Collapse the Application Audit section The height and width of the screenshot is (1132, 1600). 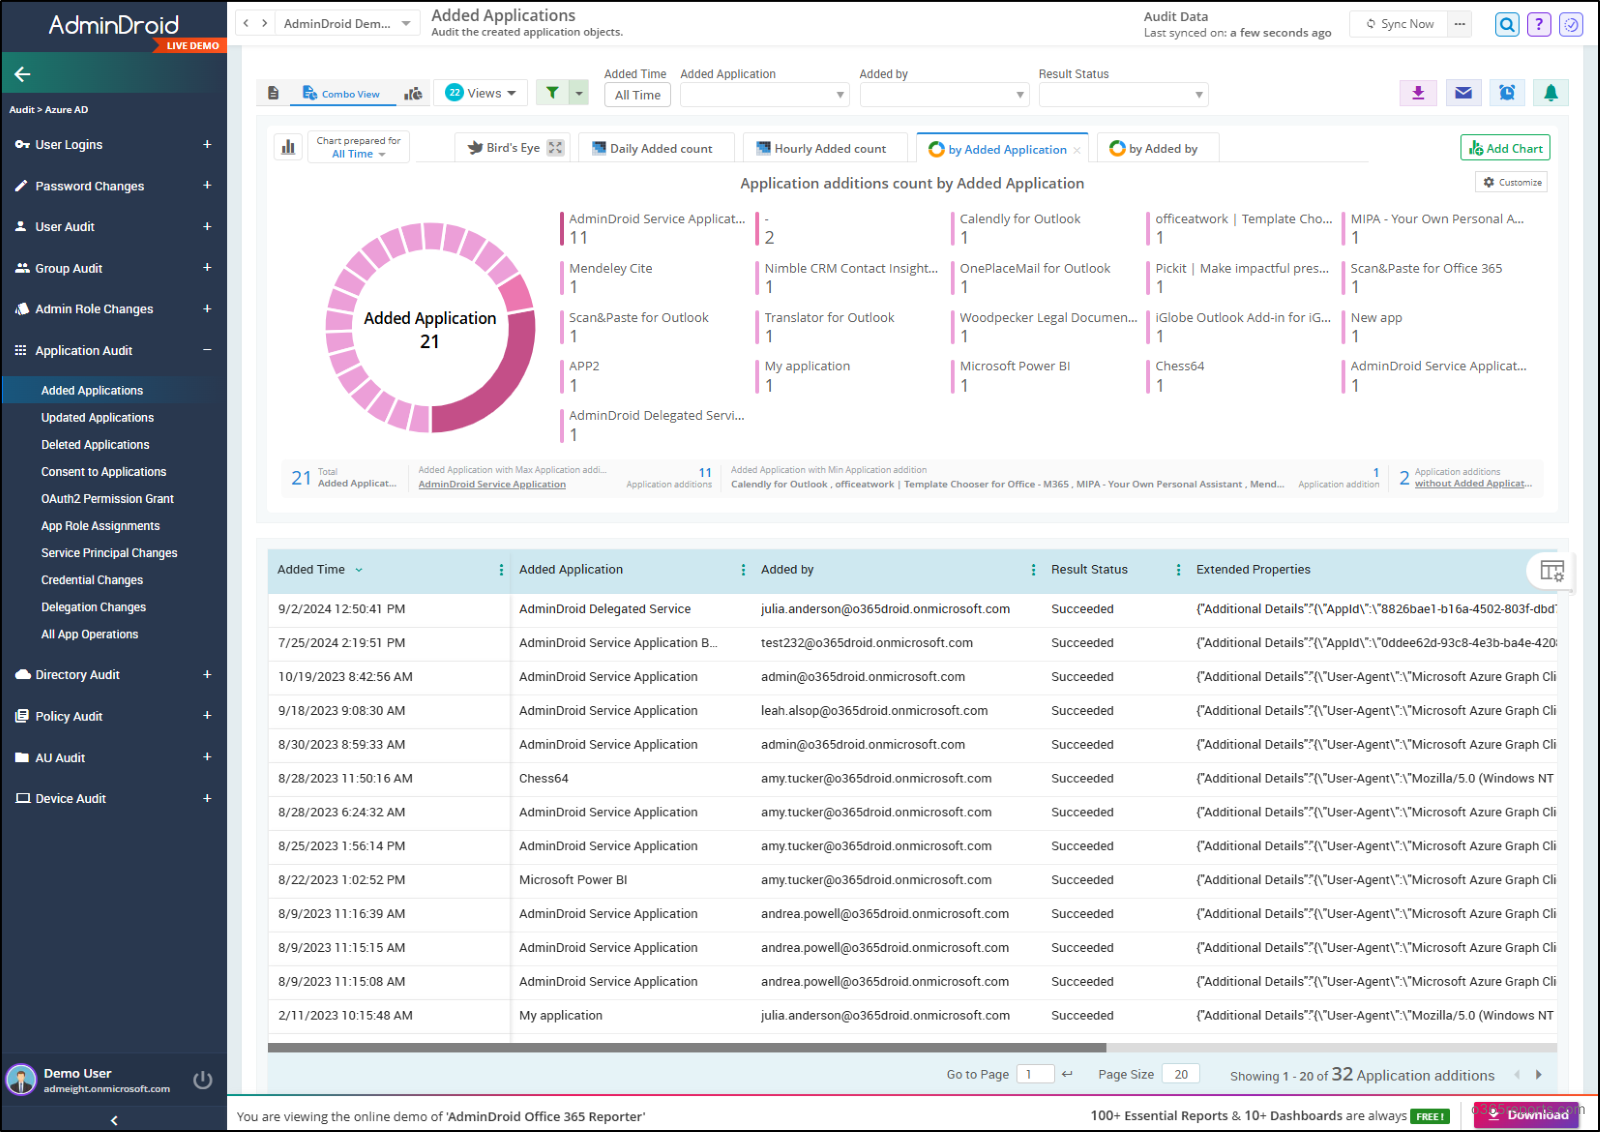pos(207,350)
